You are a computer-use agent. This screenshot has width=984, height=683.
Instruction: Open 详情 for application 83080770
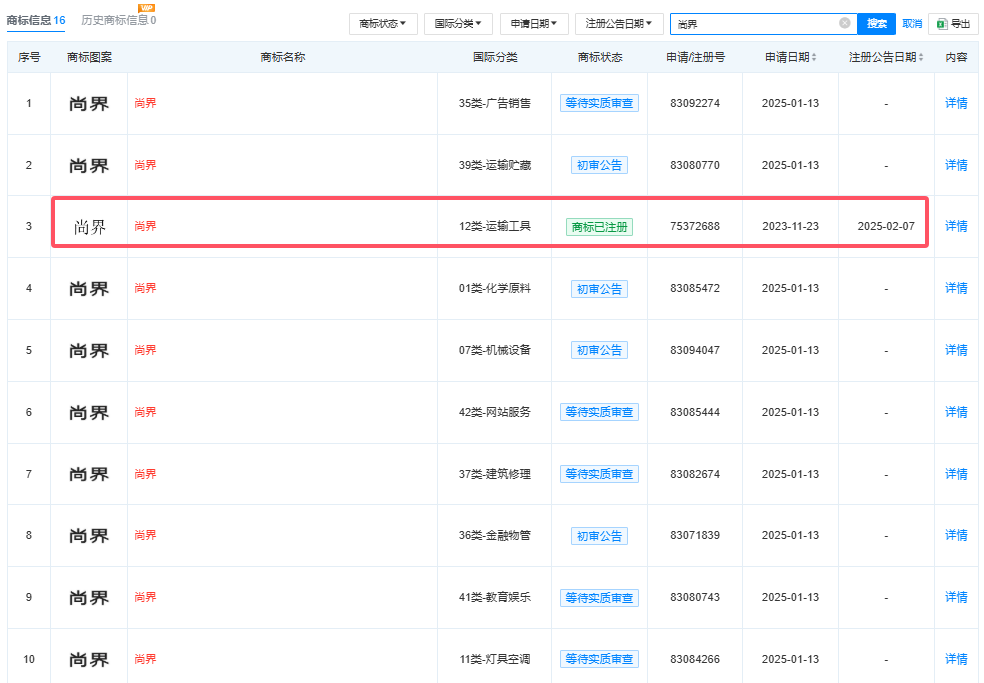point(956,165)
